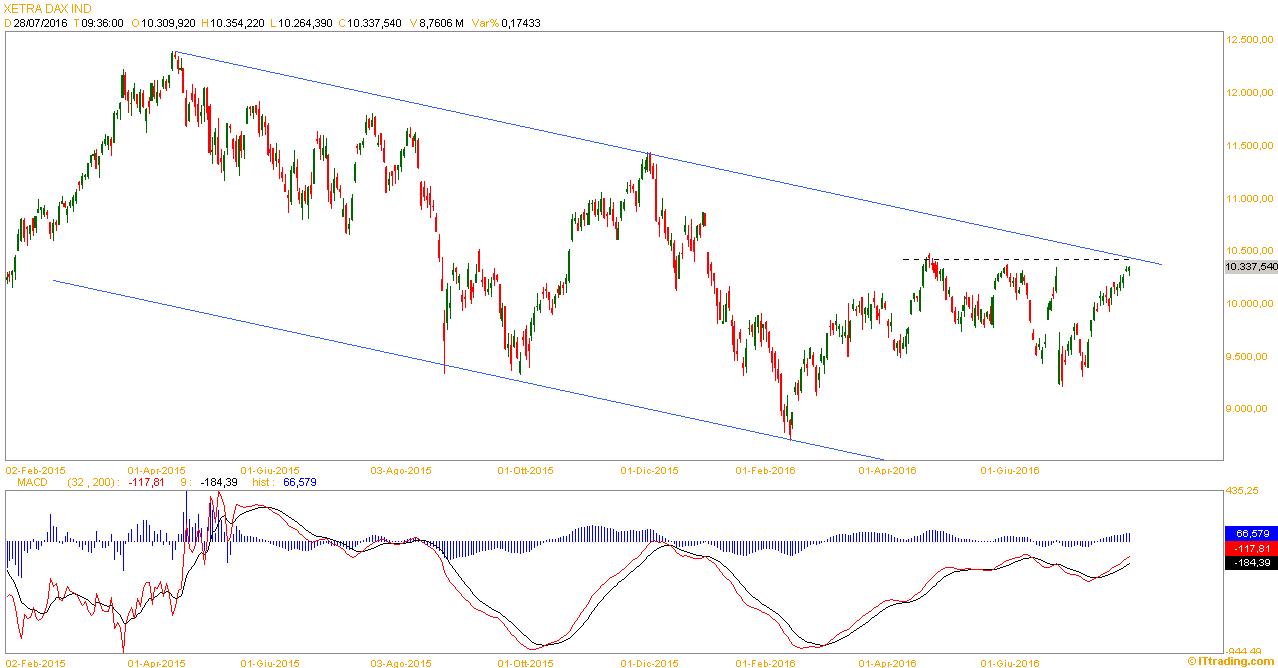The width and height of the screenshot is (1278, 668).
Task: Click the XETRA DAX IND chart title
Action: click(x=48, y=8)
